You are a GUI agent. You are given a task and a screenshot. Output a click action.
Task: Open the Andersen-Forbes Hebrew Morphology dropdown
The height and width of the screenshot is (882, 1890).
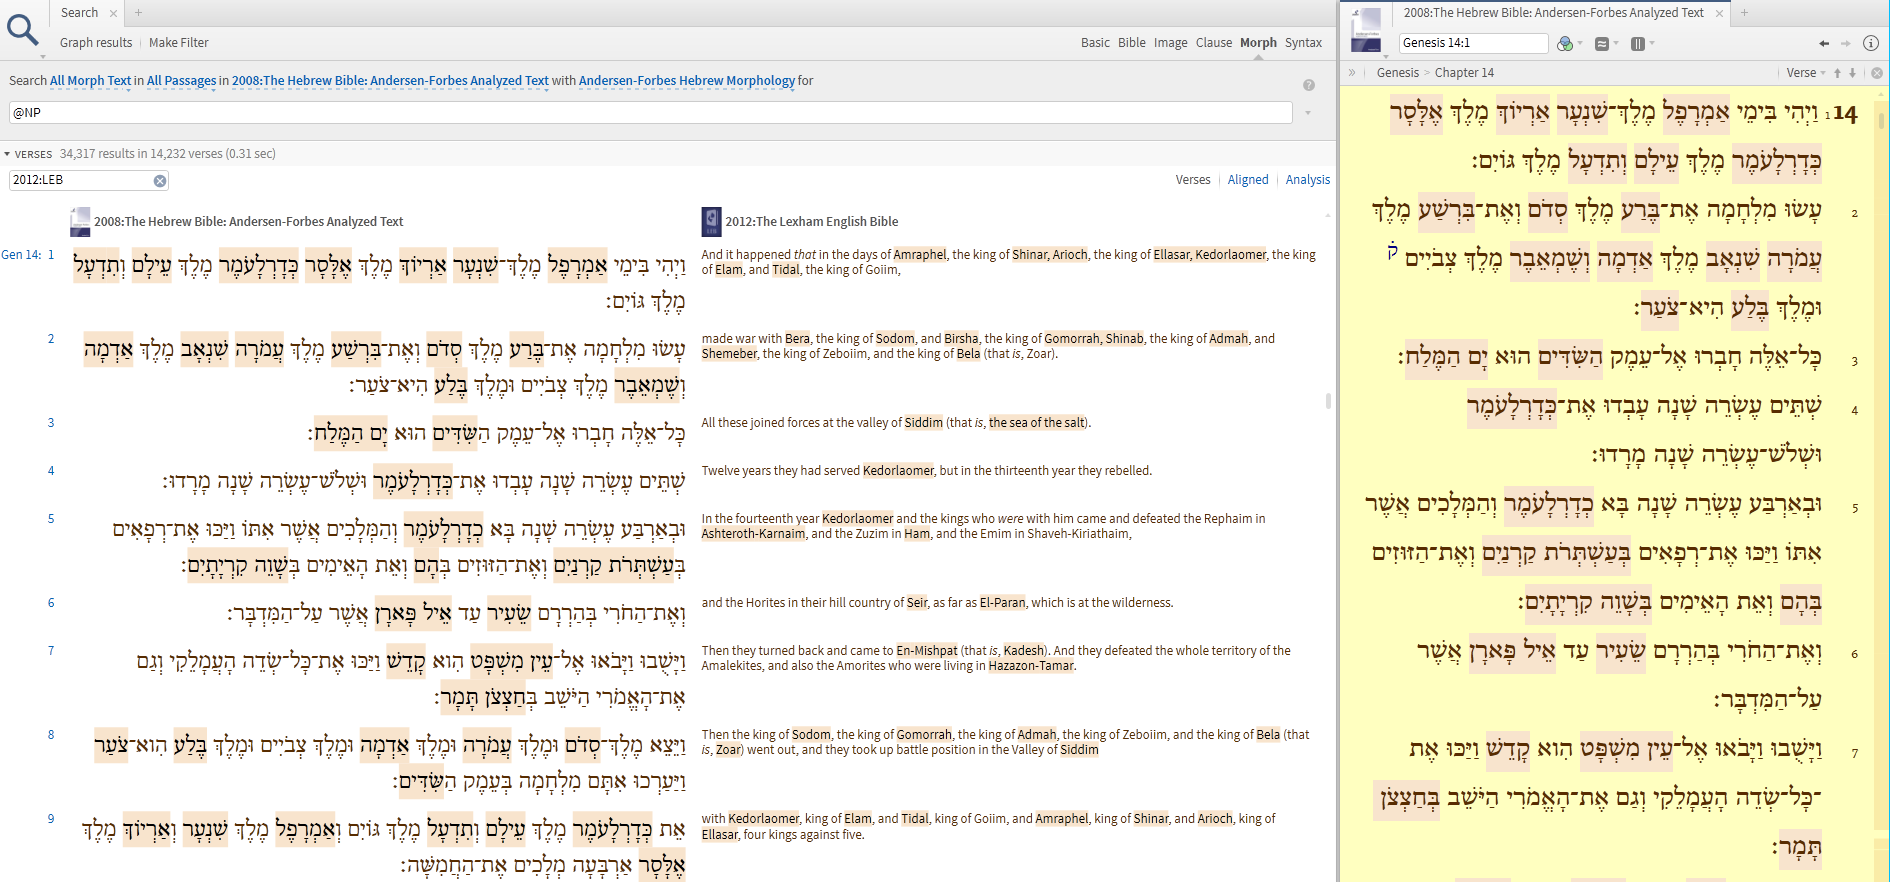(687, 81)
